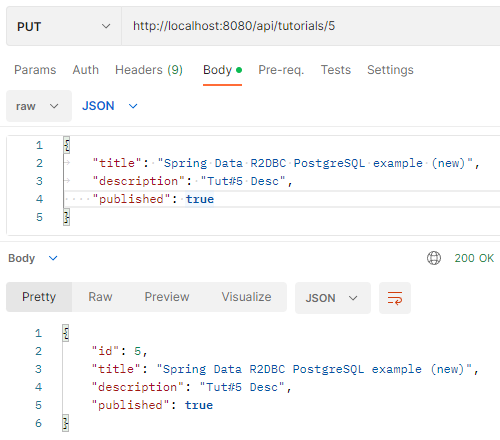Click the 200 OK status text
This screenshot has width=500, height=440.
coord(474,258)
